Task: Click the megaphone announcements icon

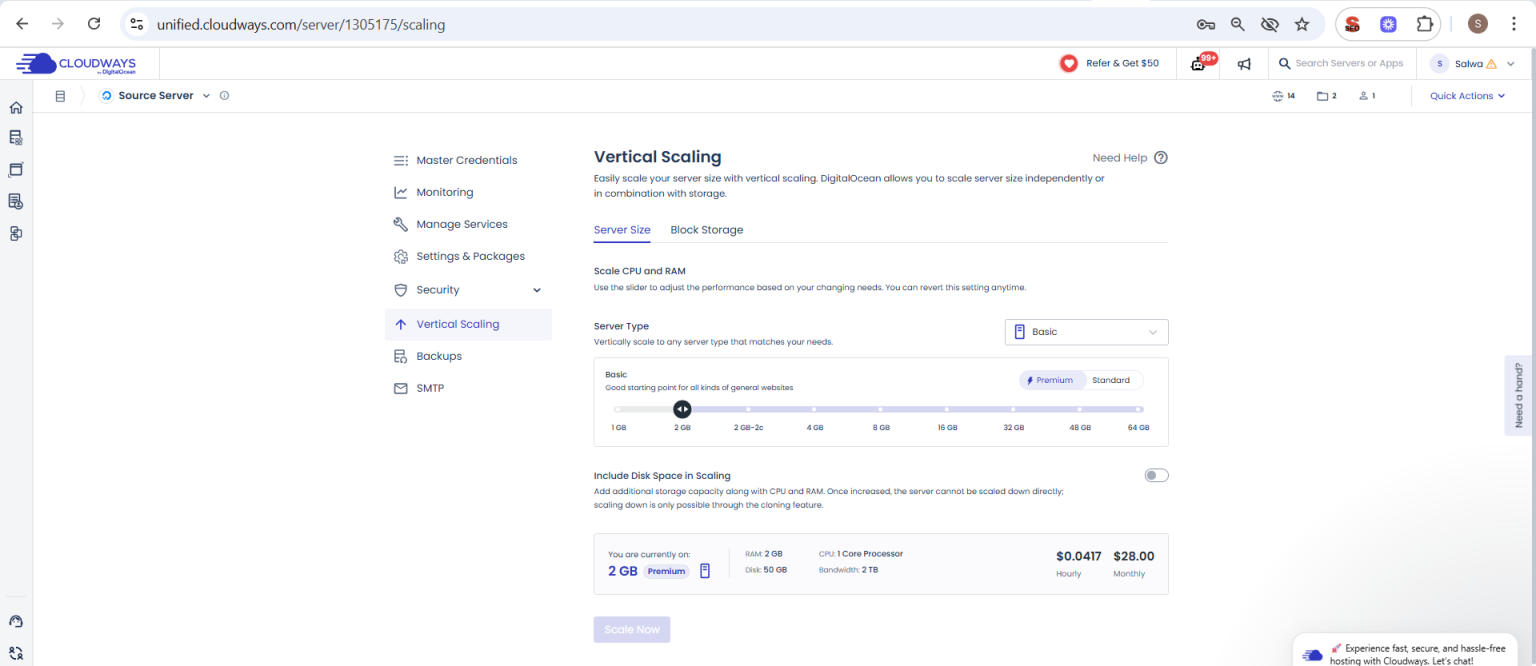Action: point(1244,64)
